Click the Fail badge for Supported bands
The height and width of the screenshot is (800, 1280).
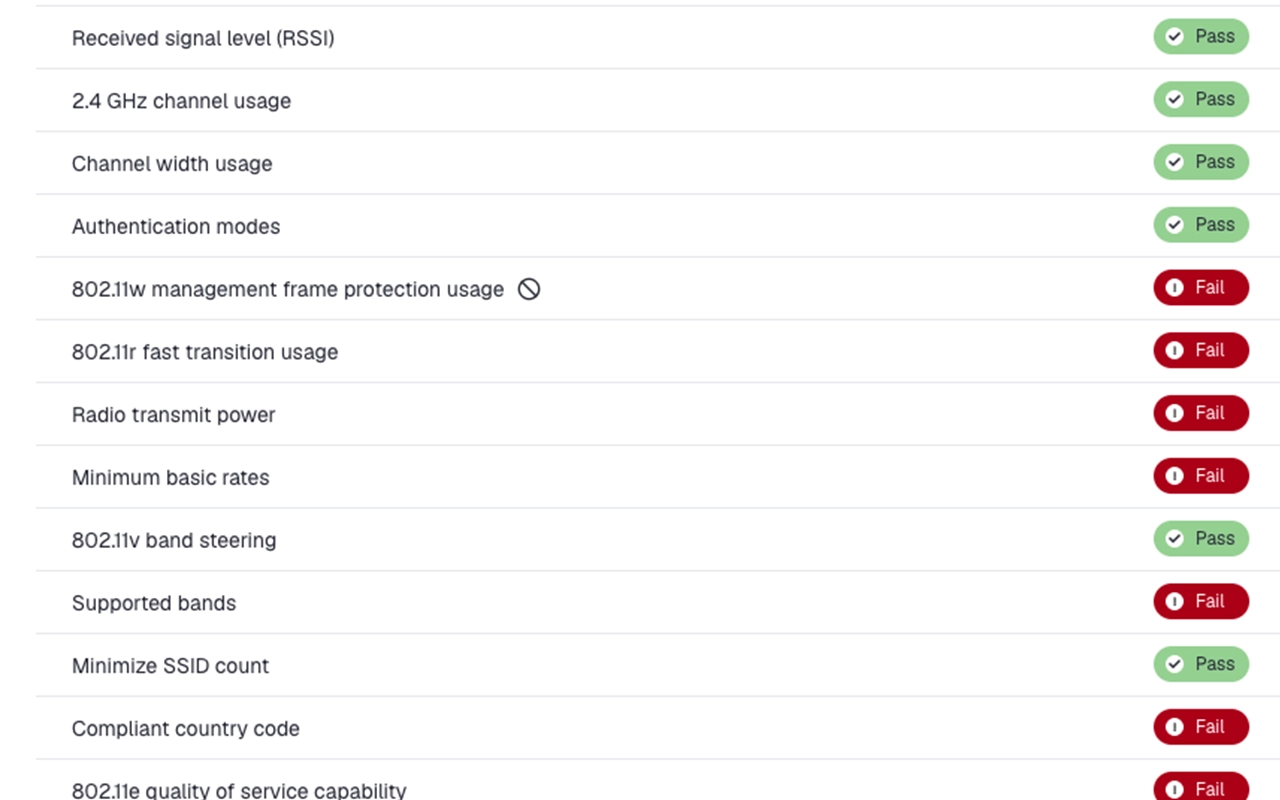[x=1201, y=602]
